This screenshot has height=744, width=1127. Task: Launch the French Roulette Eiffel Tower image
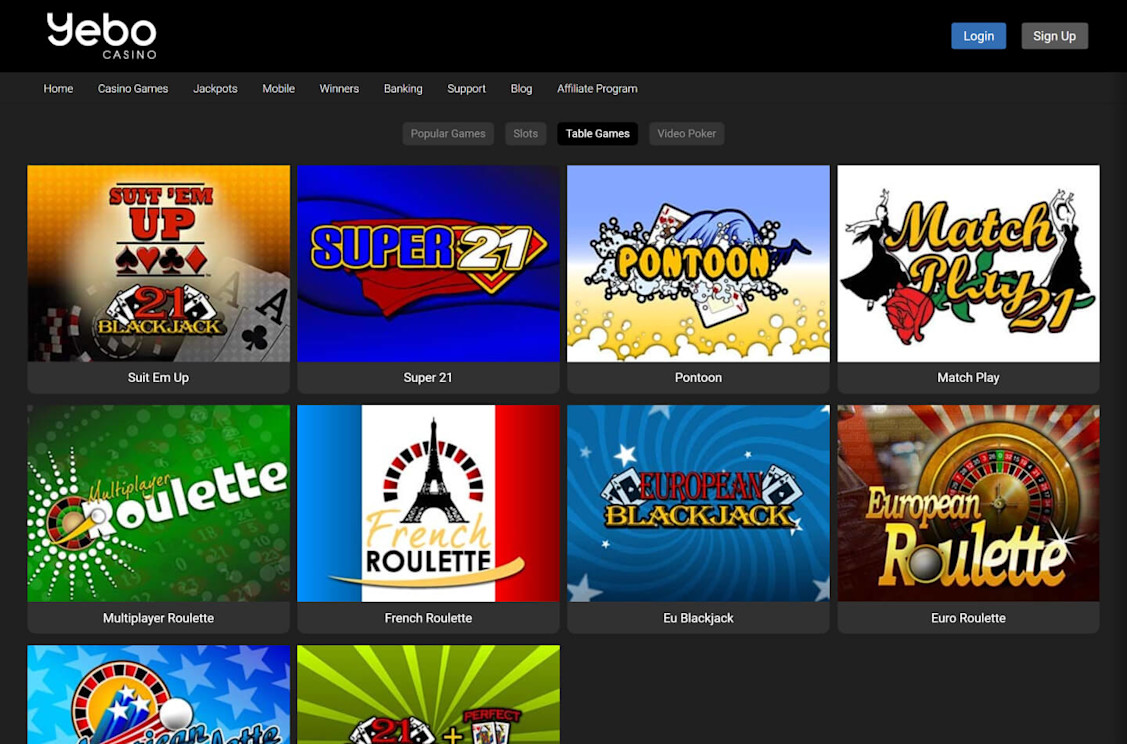click(x=428, y=503)
